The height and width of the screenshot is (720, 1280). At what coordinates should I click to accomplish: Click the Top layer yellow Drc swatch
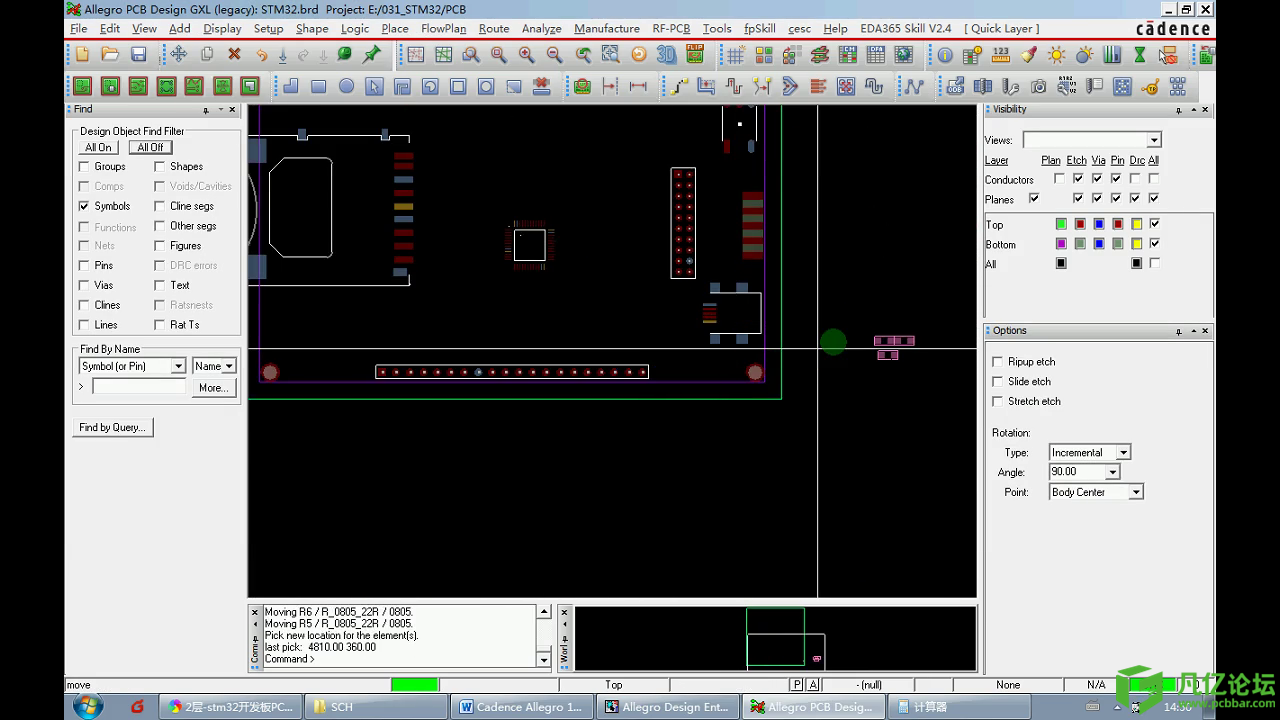[1137, 223]
